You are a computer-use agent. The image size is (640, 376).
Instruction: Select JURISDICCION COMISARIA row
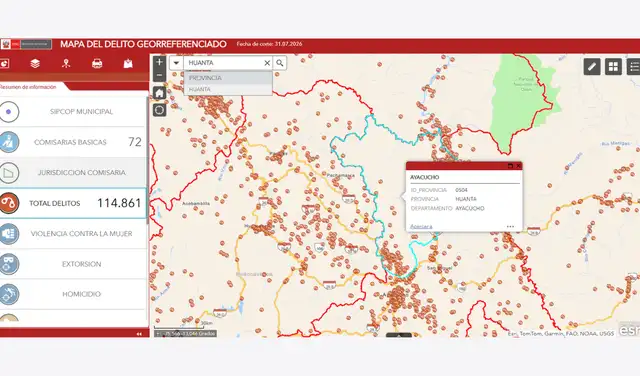[73, 173]
